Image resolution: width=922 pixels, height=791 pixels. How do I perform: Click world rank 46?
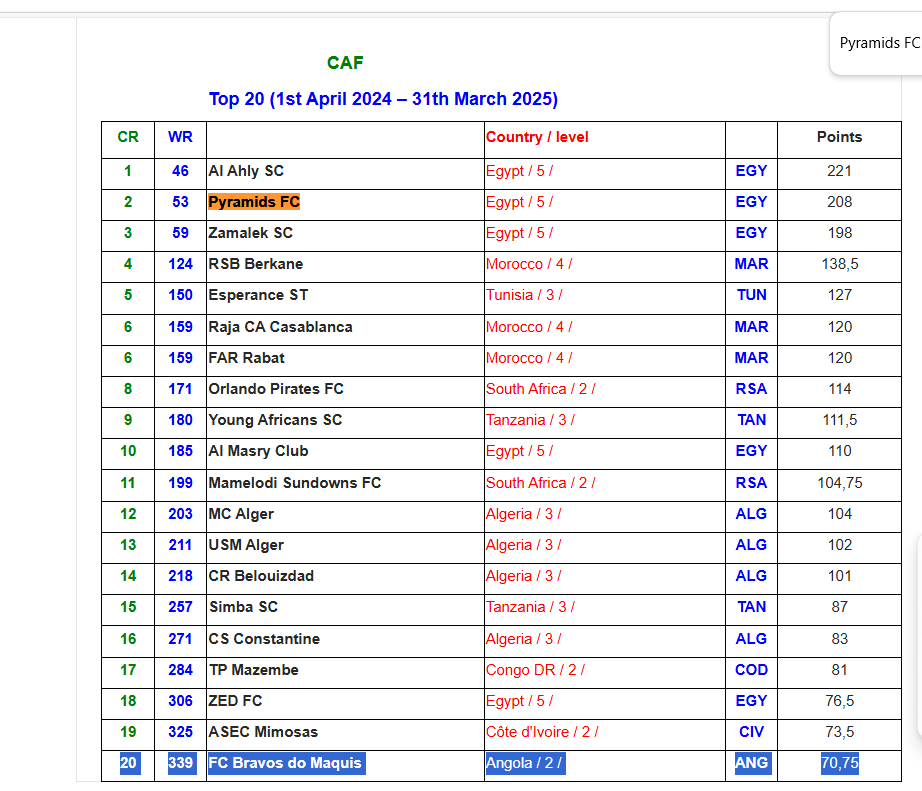pos(180,171)
